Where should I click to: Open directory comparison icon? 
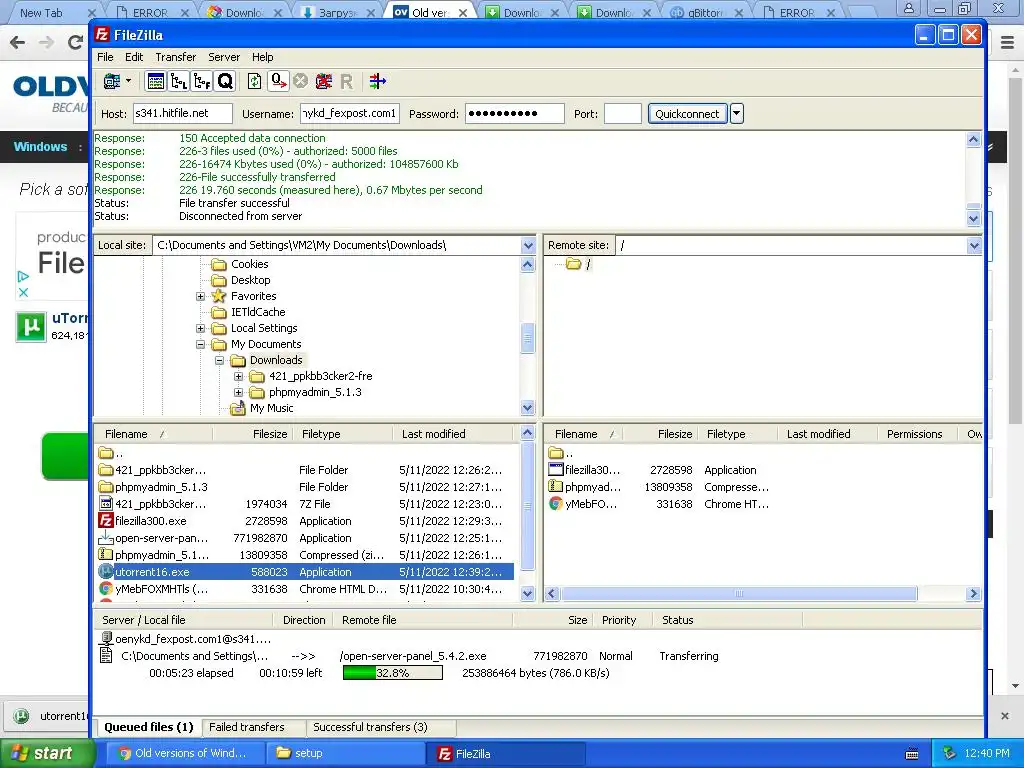377,81
